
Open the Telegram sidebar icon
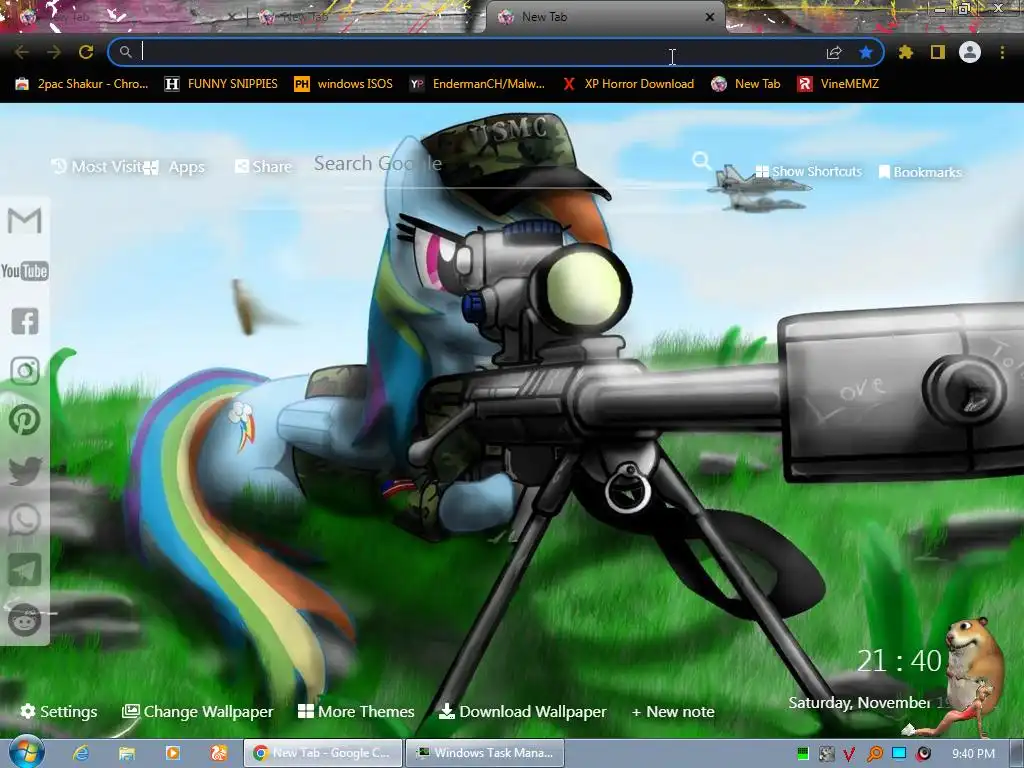coord(25,570)
